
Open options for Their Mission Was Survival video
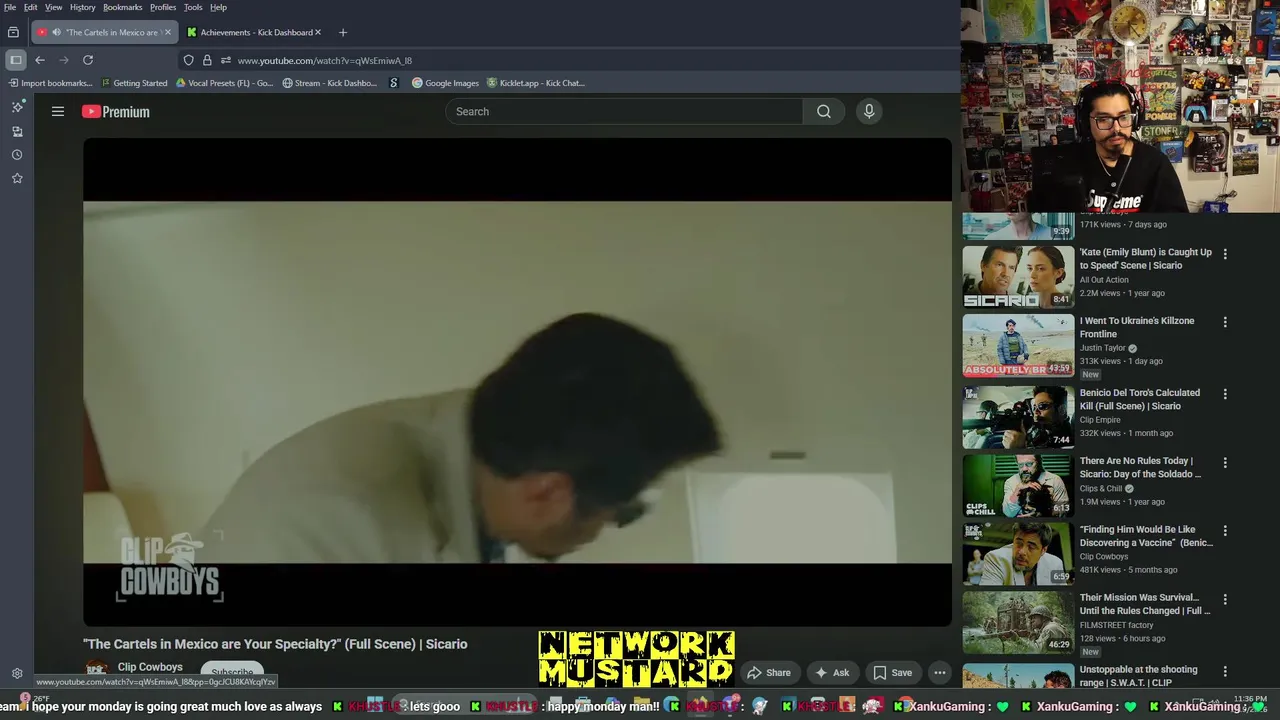click(1225, 599)
